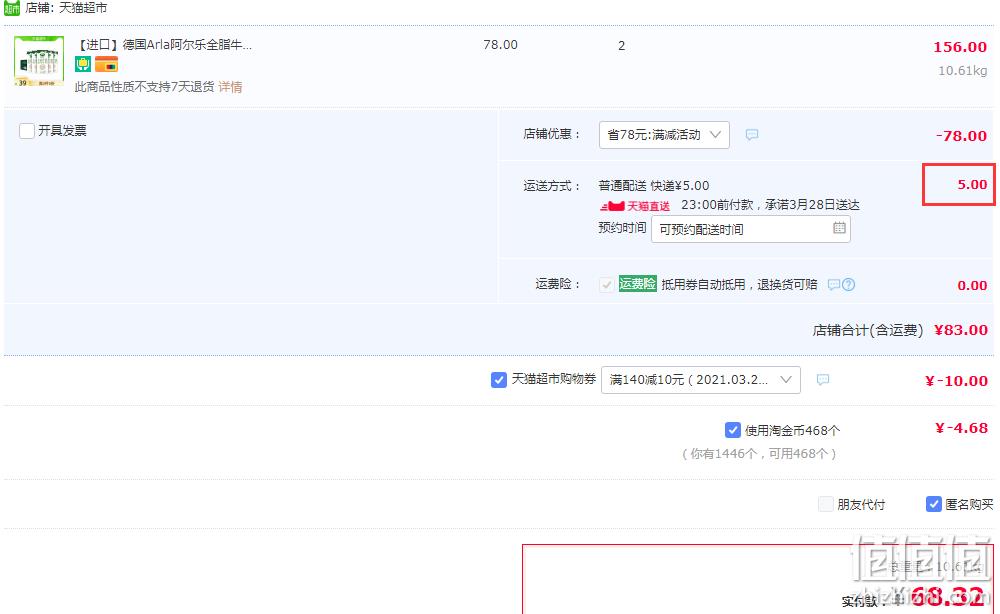Expand the 省78元:满减活动 shop discount dropdown

(664, 135)
